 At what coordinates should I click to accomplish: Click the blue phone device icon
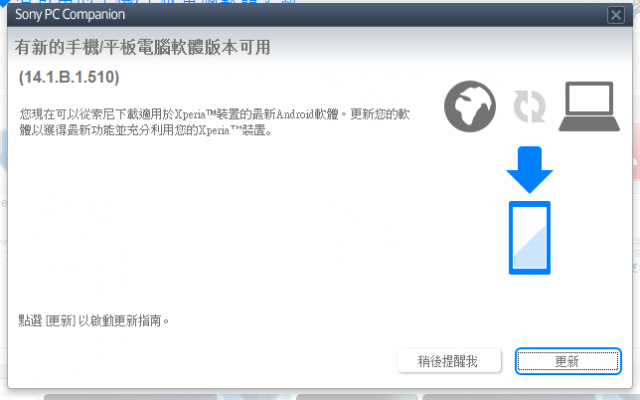click(529, 238)
